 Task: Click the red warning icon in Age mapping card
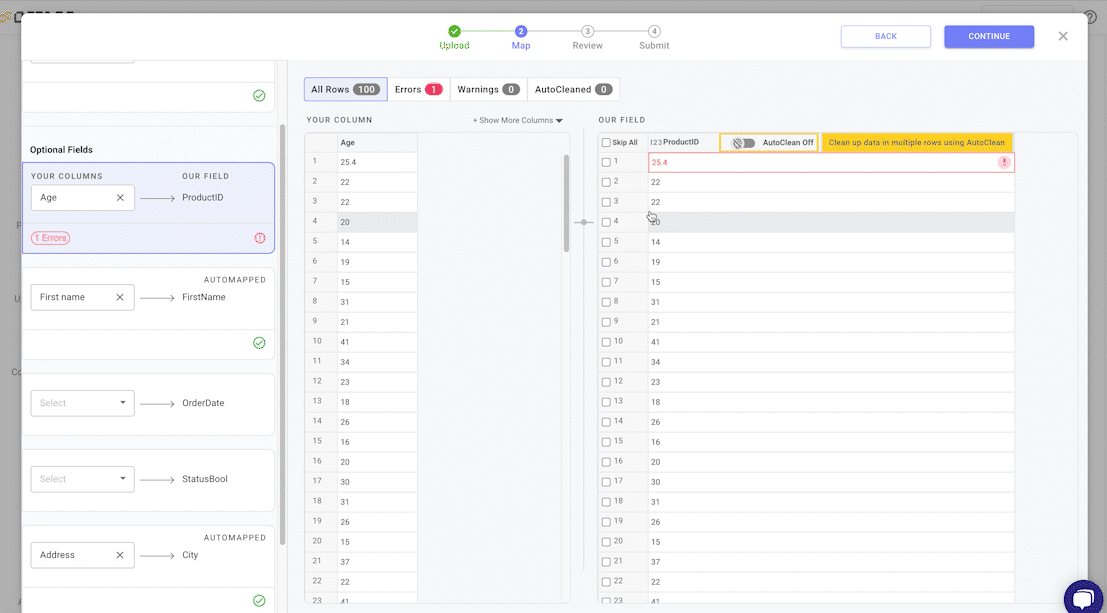tap(260, 238)
